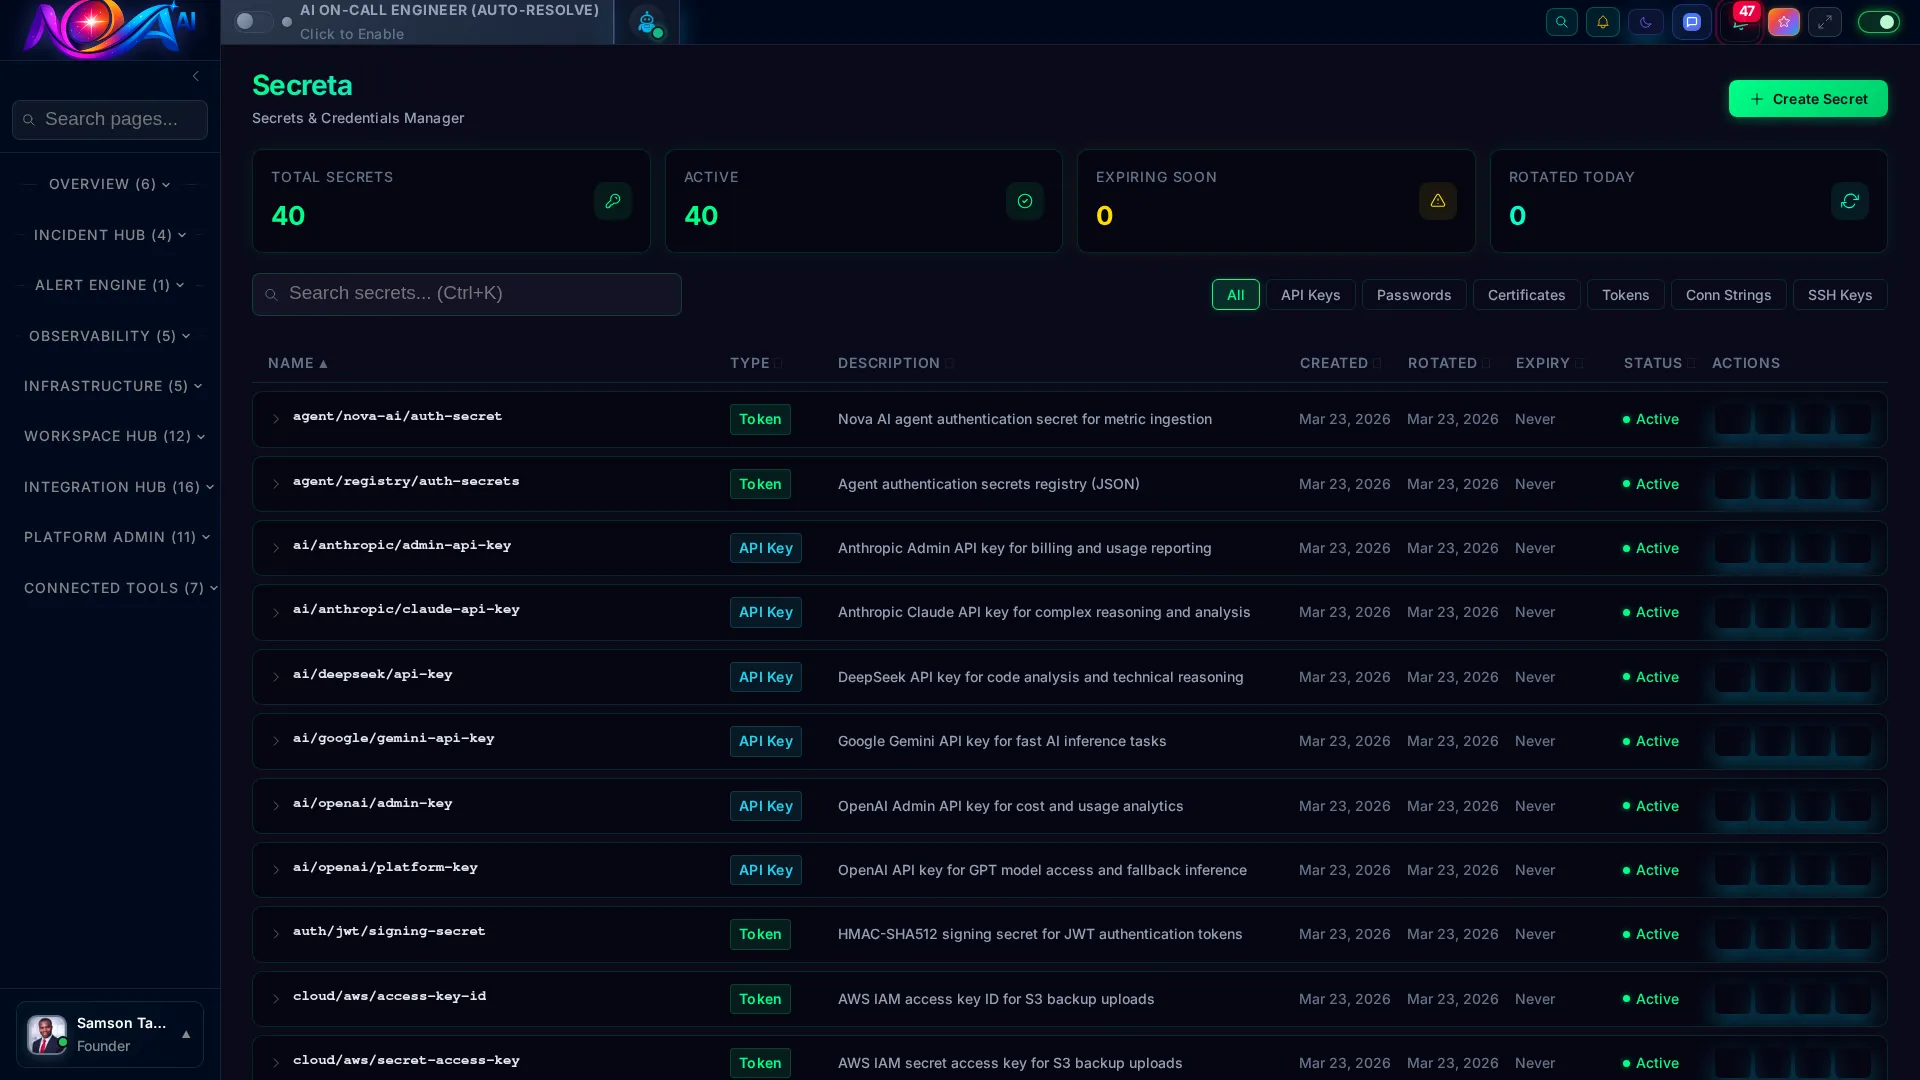Click the Create Secret button
The width and height of the screenshot is (1920, 1080).
point(1807,98)
